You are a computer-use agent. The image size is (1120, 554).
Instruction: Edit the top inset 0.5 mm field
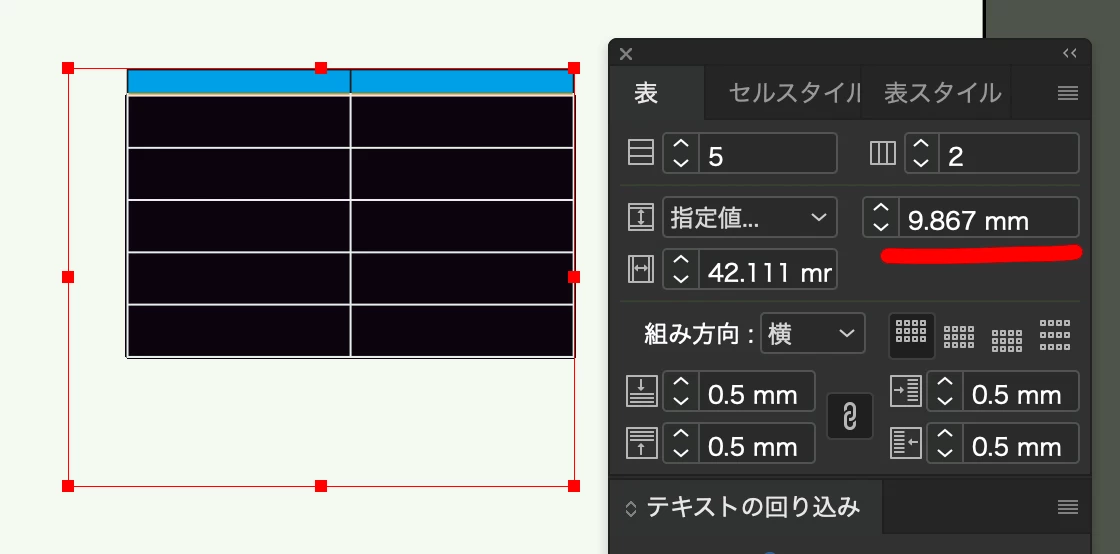pyautogui.click(x=757, y=391)
